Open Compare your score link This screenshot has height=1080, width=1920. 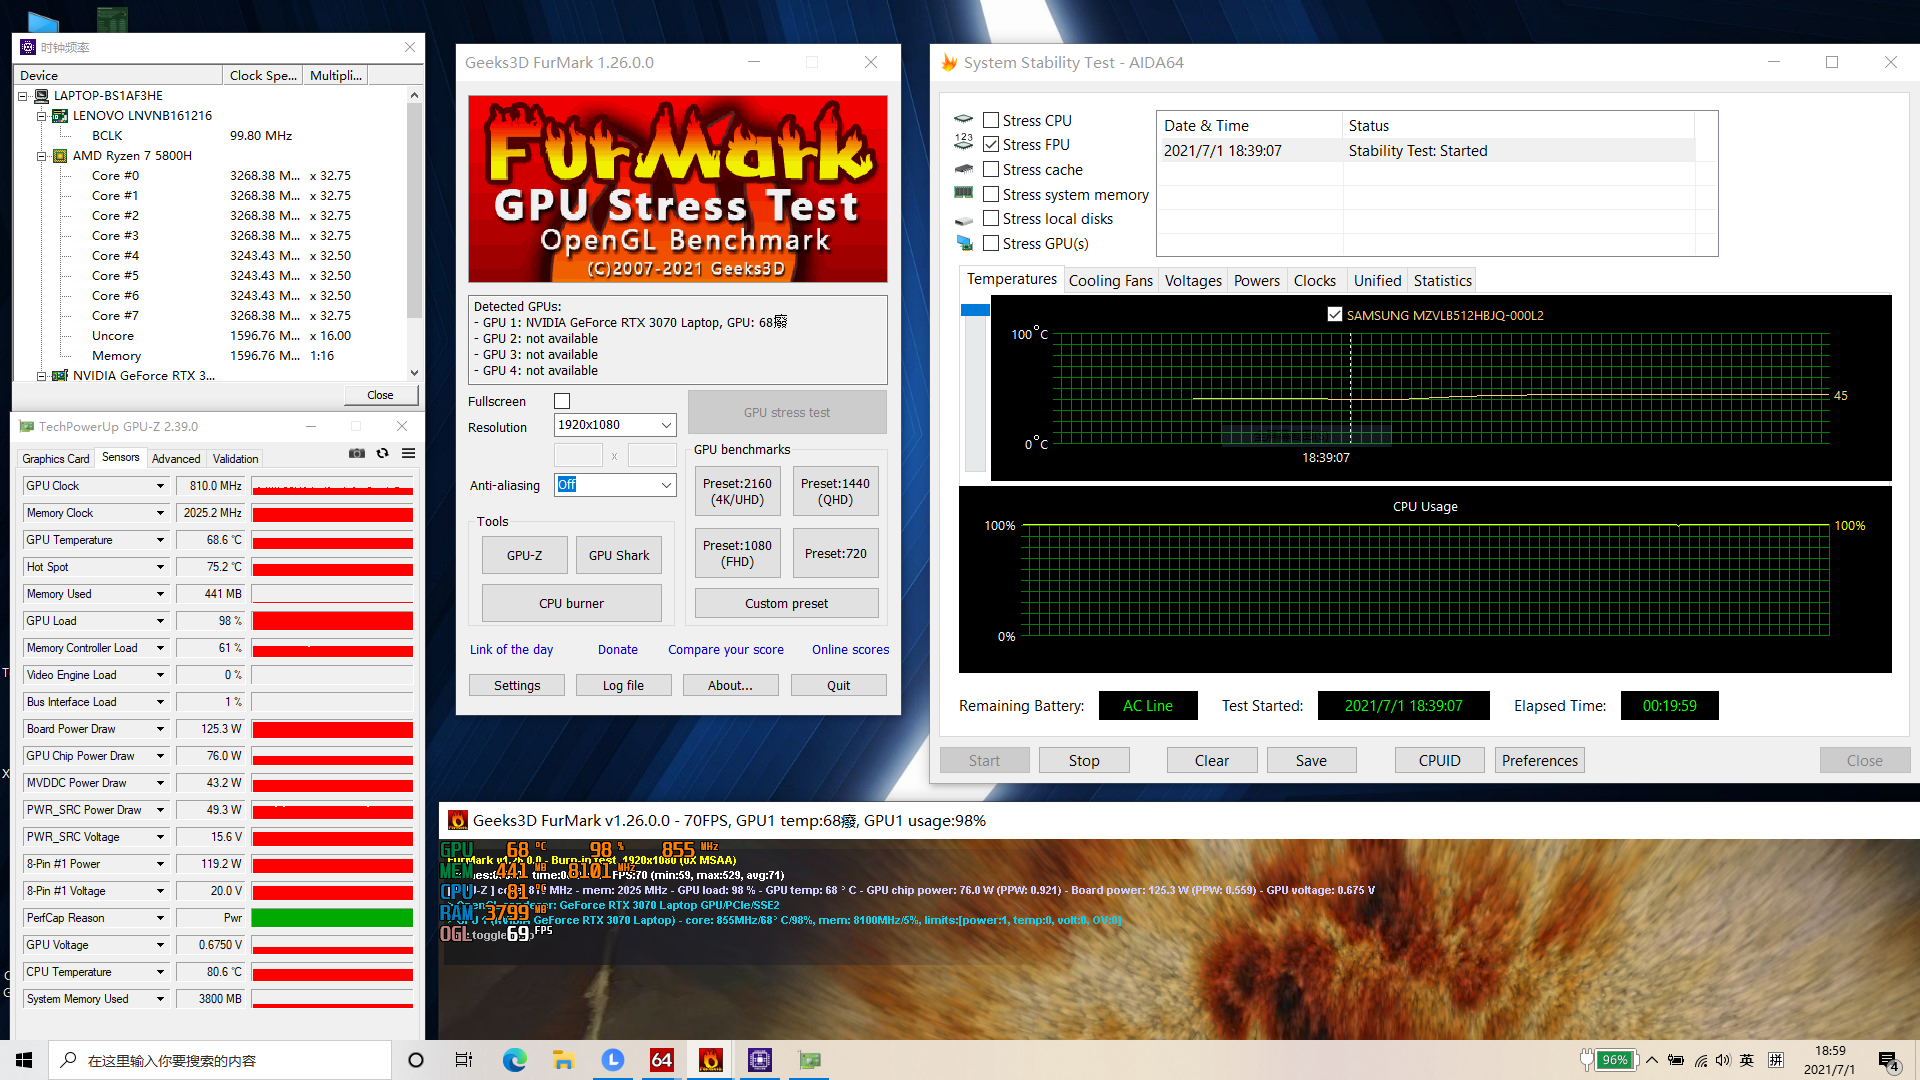click(x=726, y=650)
